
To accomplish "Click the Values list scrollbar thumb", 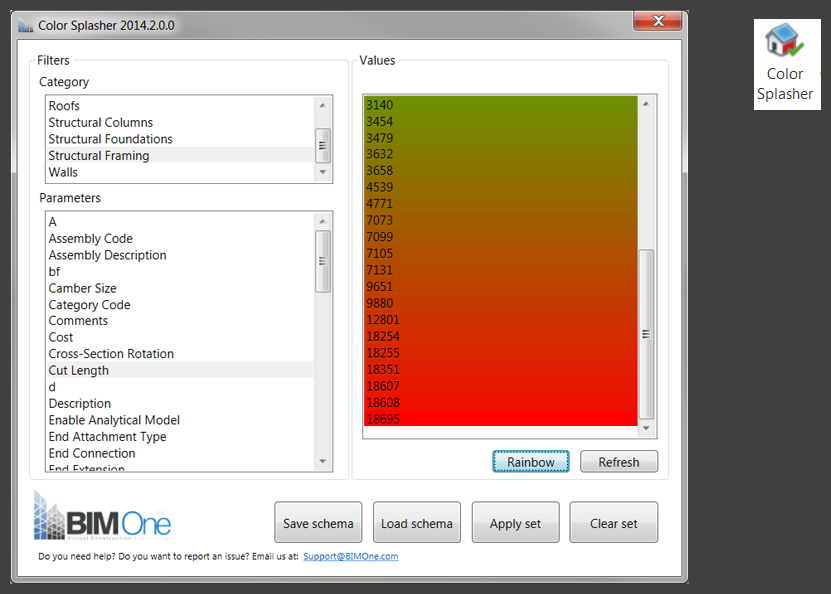I will (x=646, y=334).
